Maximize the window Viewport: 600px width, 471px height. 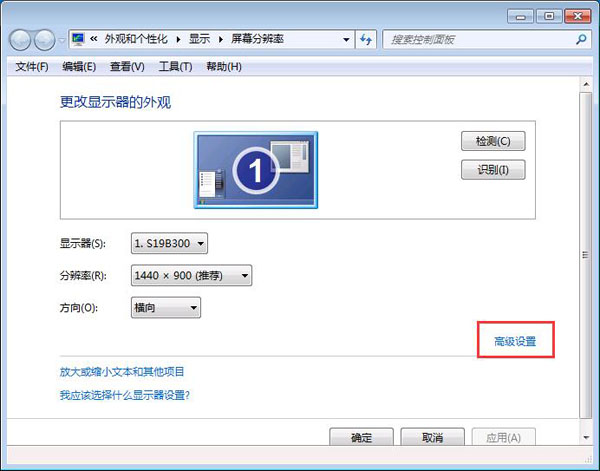tap(549, 16)
